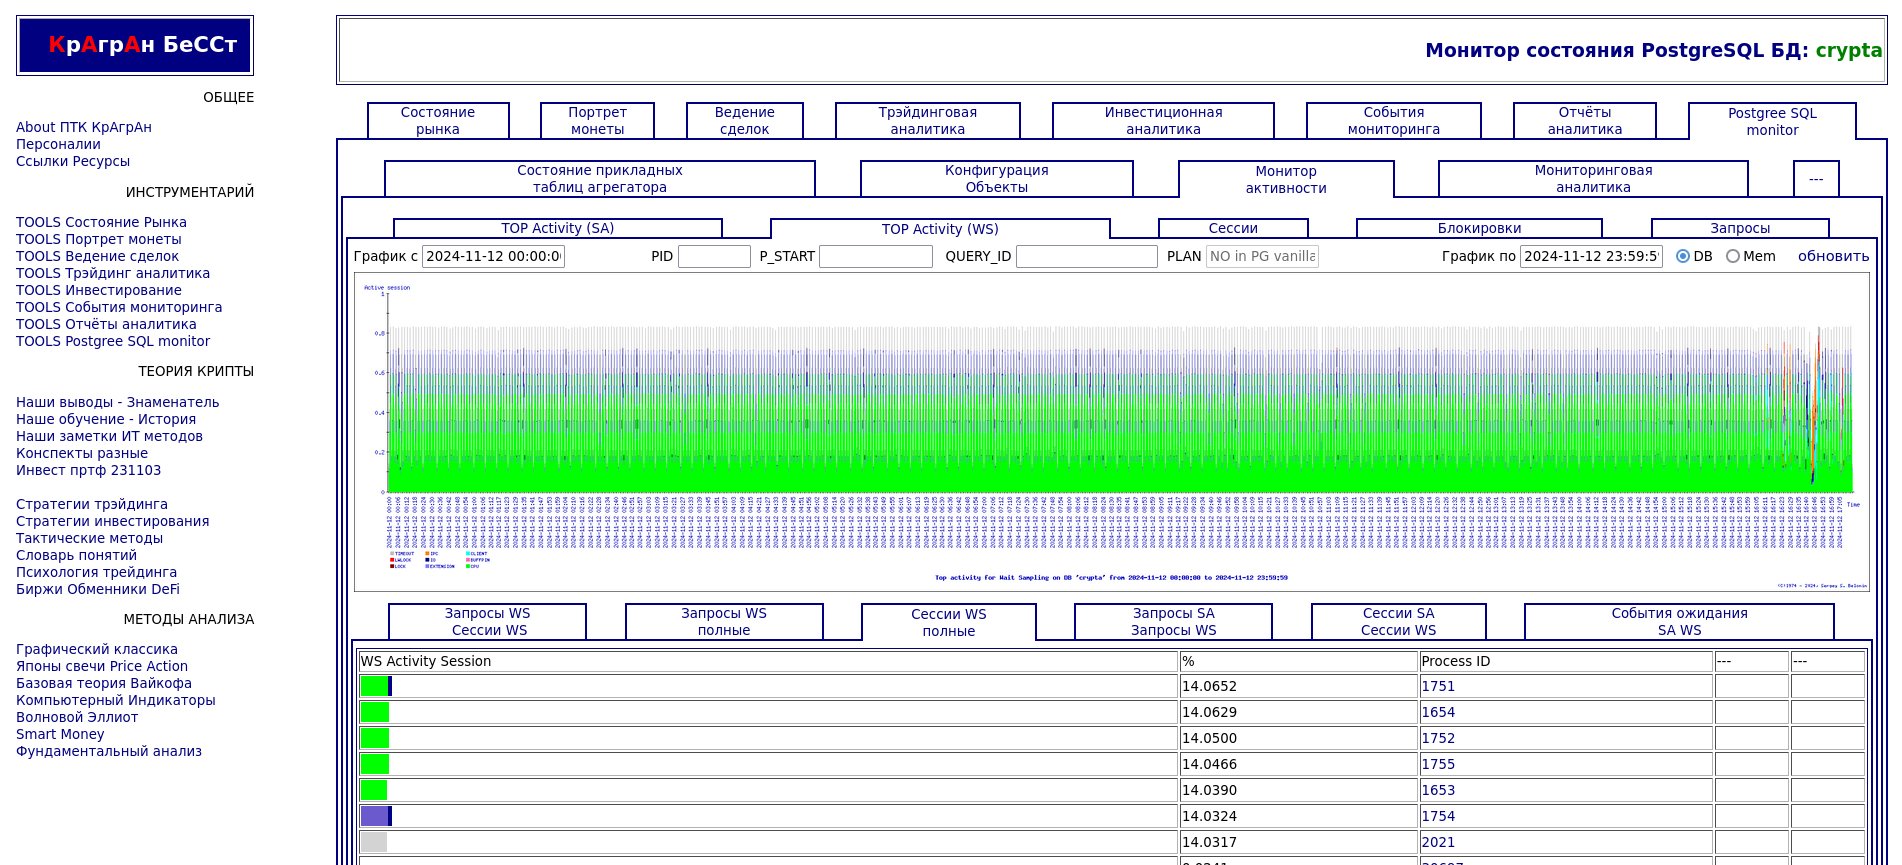The width and height of the screenshot is (1902, 865).
Task: Open process ID 2021 link
Action: coord(1438,843)
